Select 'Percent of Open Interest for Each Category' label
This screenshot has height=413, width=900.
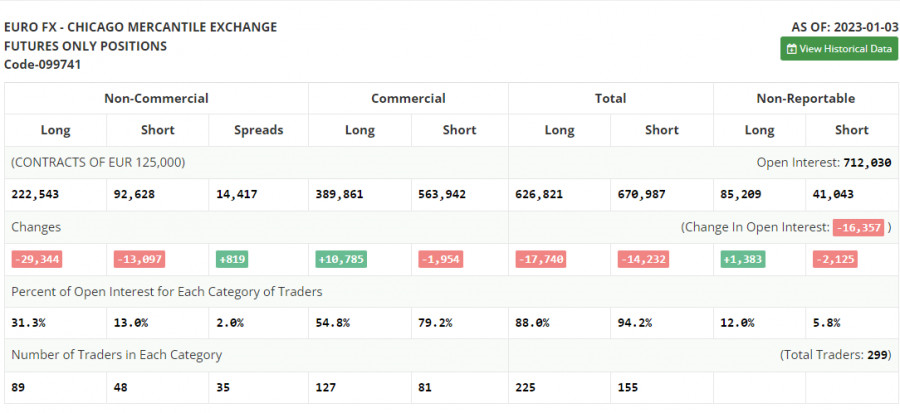tap(166, 291)
